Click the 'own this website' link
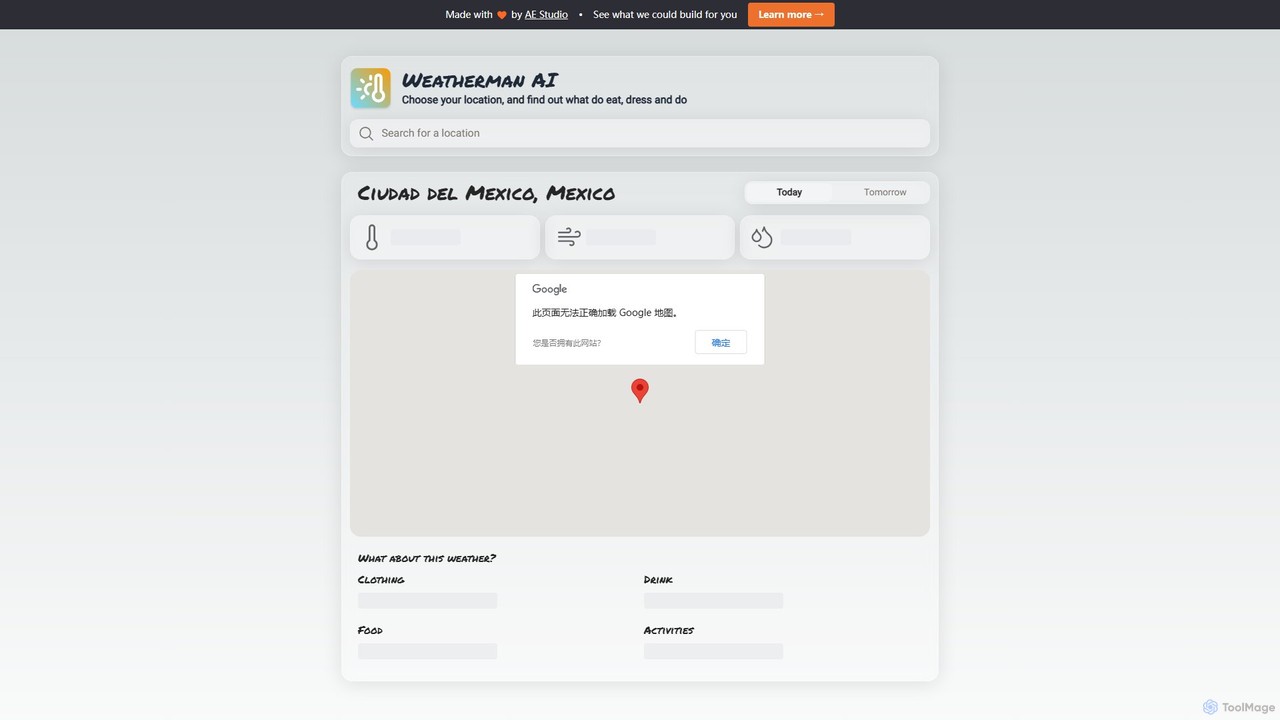Viewport: 1280px width, 720px height. [x=567, y=343]
